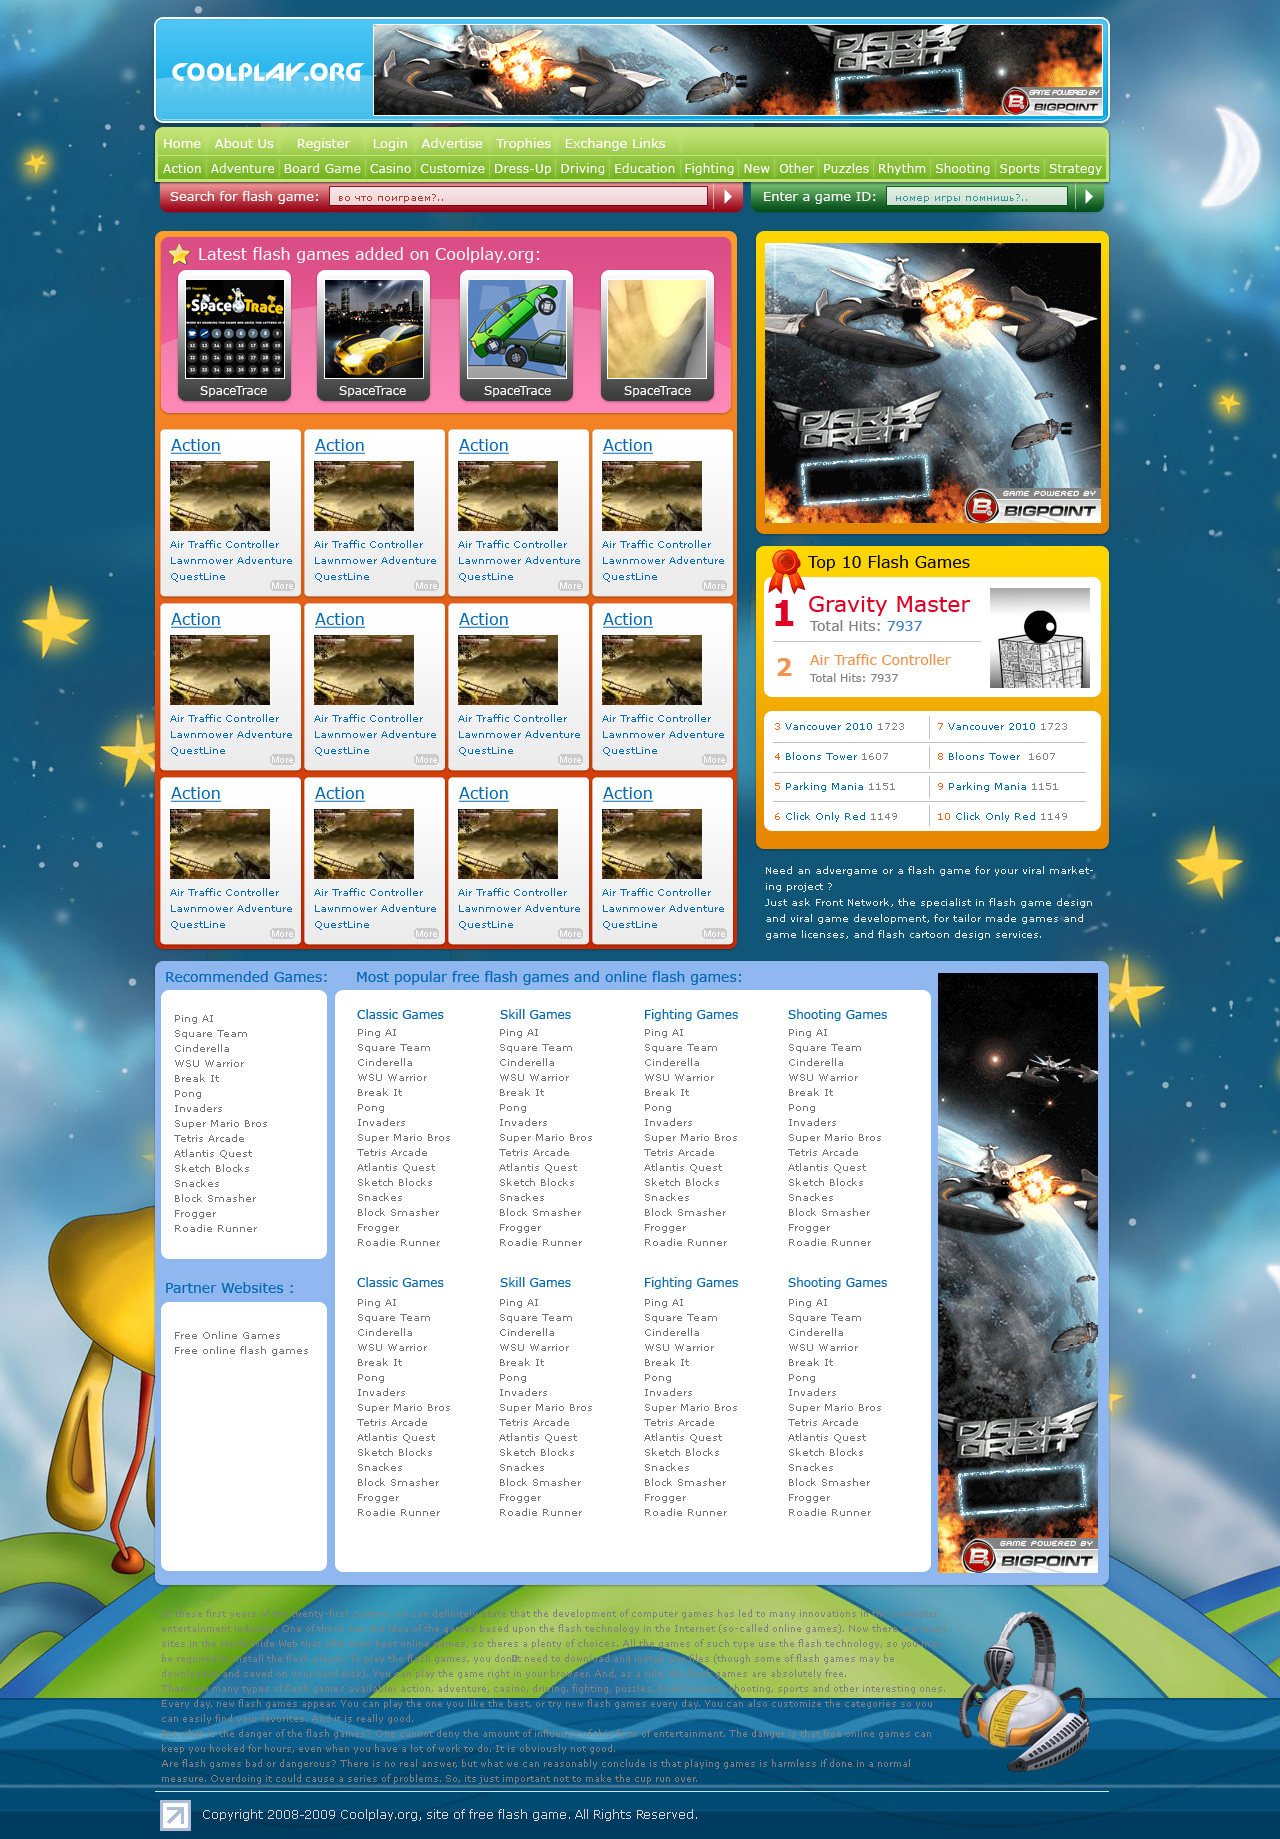Visit the Trophies page
This screenshot has width=1280, height=1839.
[x=523, y=144]
